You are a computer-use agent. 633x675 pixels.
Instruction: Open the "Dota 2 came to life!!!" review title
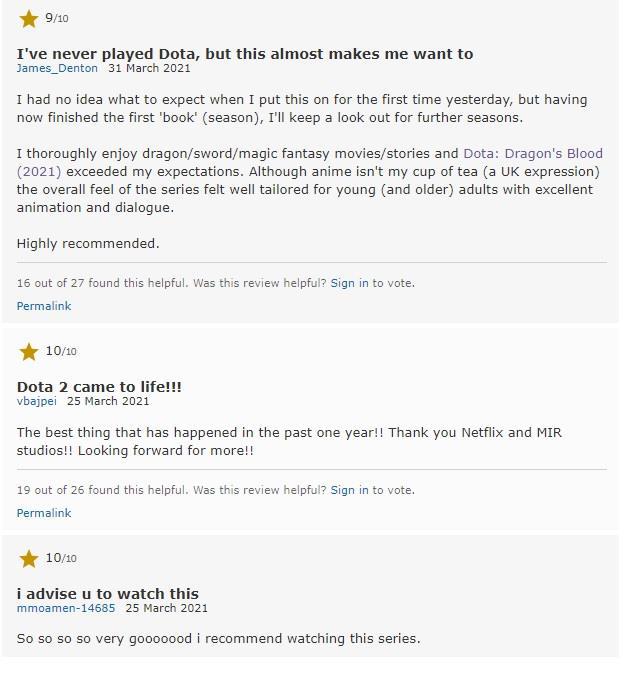click(x=99, y=386)
